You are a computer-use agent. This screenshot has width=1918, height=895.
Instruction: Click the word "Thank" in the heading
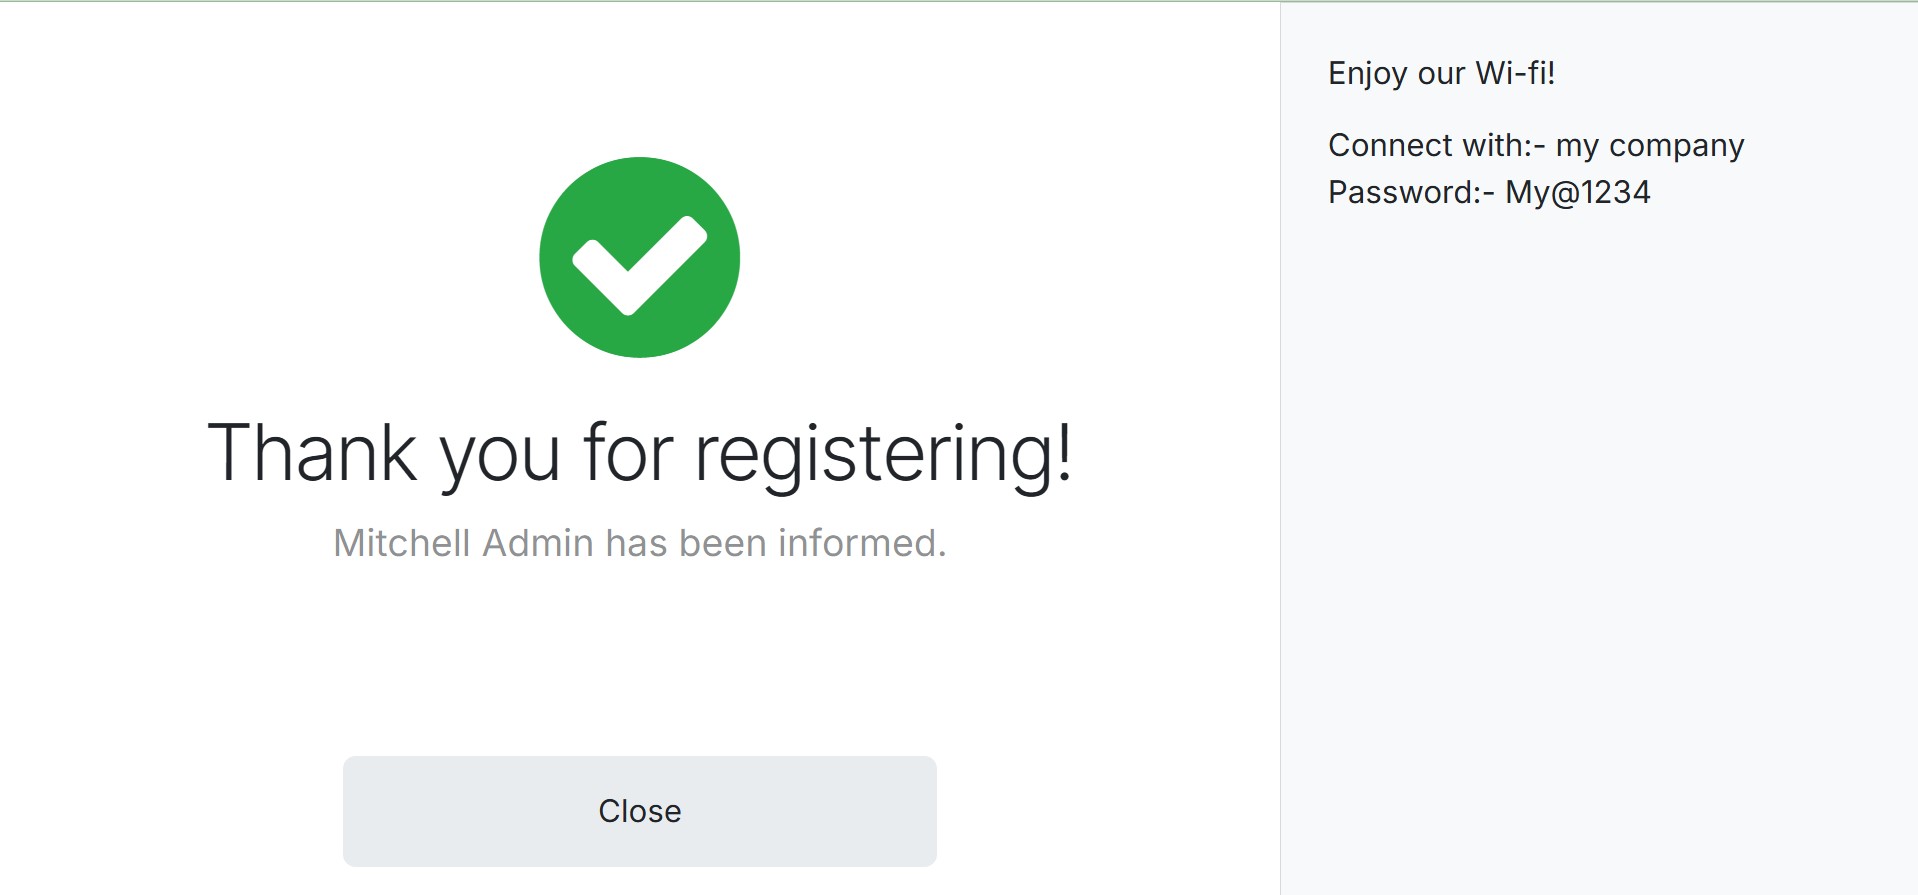pos(311,453)
